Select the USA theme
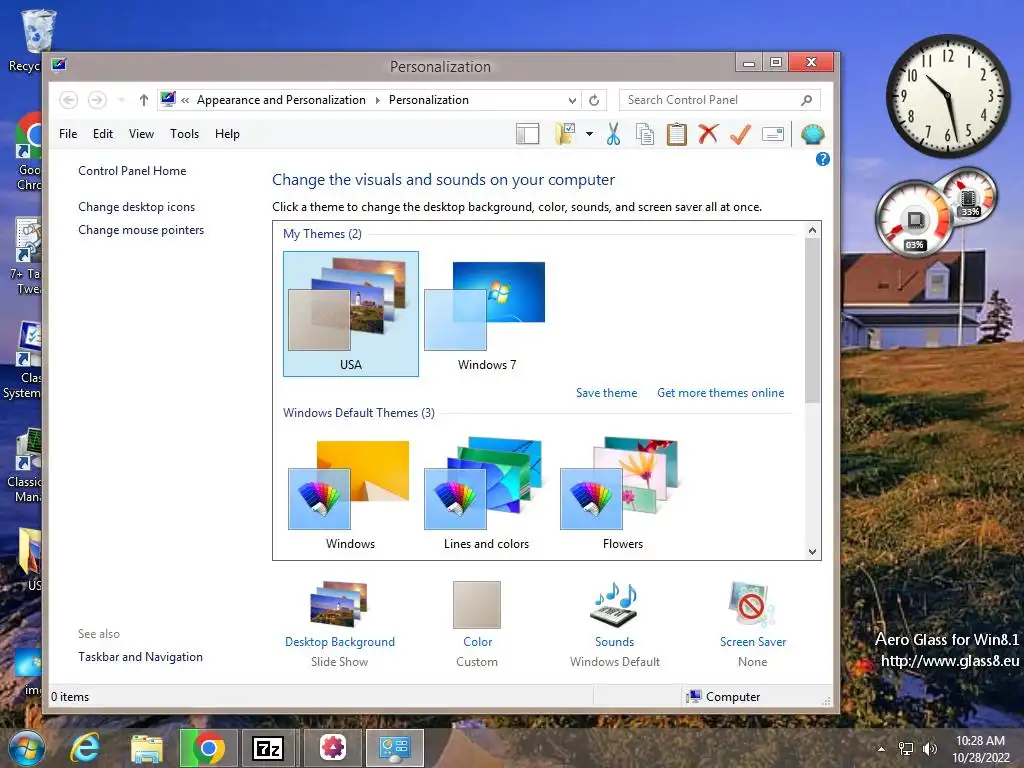Viewport: 1024px width, 768px height. tap(351, 314)
